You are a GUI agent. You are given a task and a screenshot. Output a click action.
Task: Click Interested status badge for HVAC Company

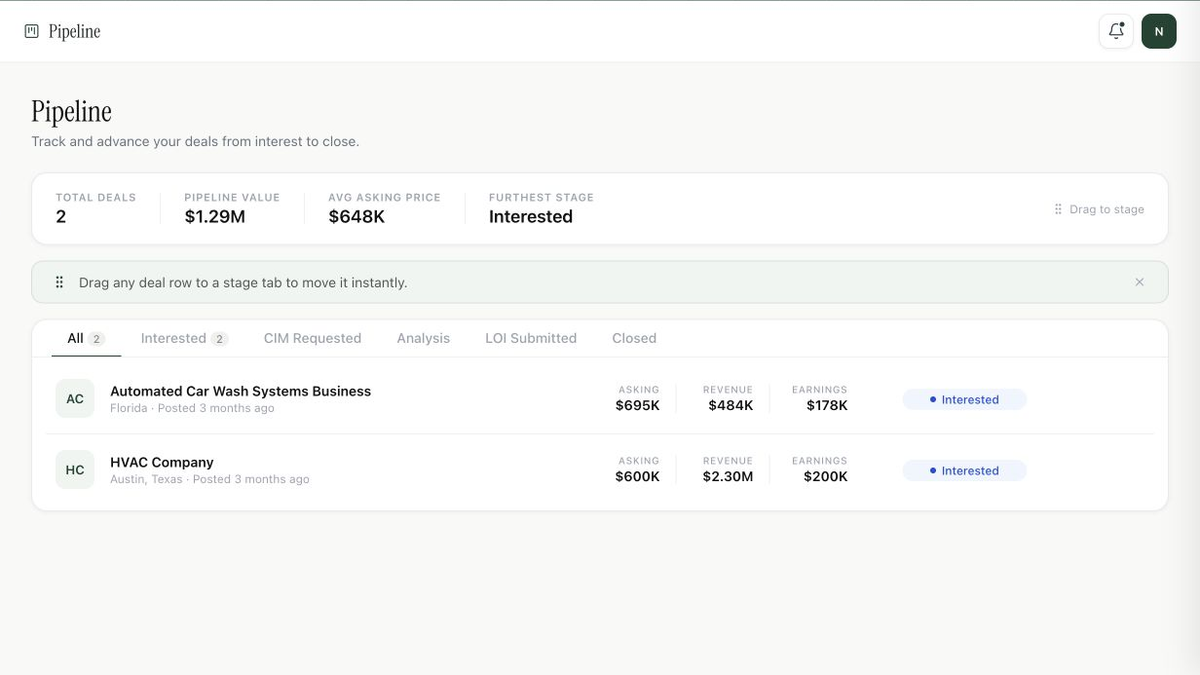[964, 470]
